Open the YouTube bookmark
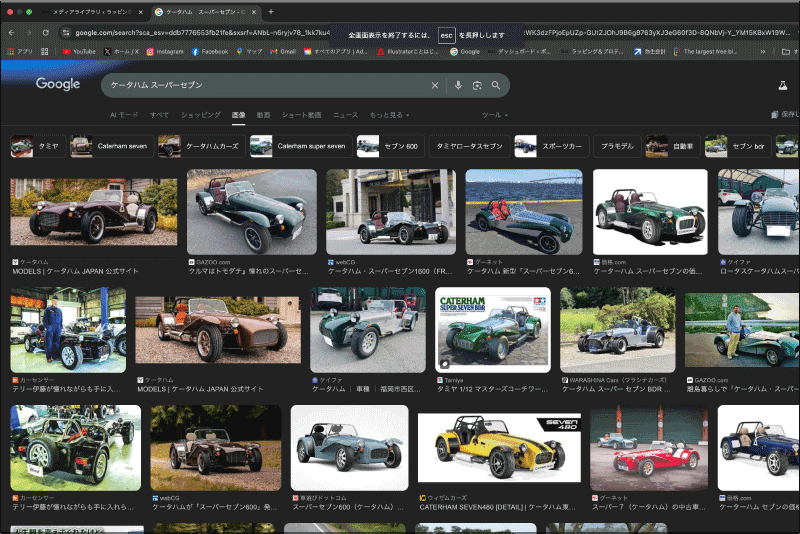Screen dimensions: 800x534 79,51
